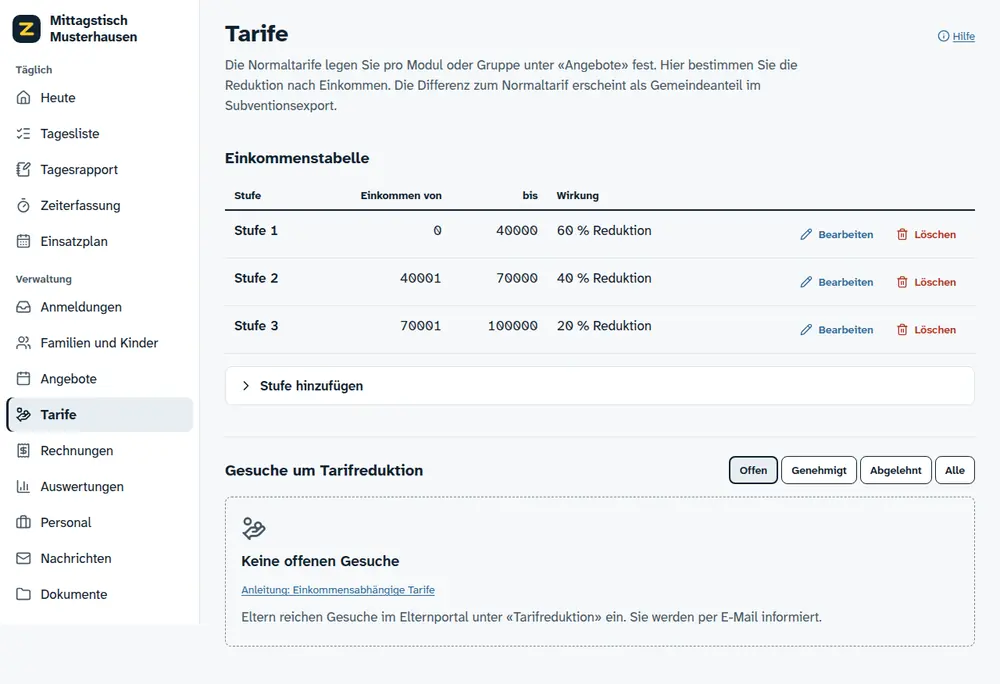
Task: Click the people icon beside Familien und Kinder
Action: [x=24, y=343]
